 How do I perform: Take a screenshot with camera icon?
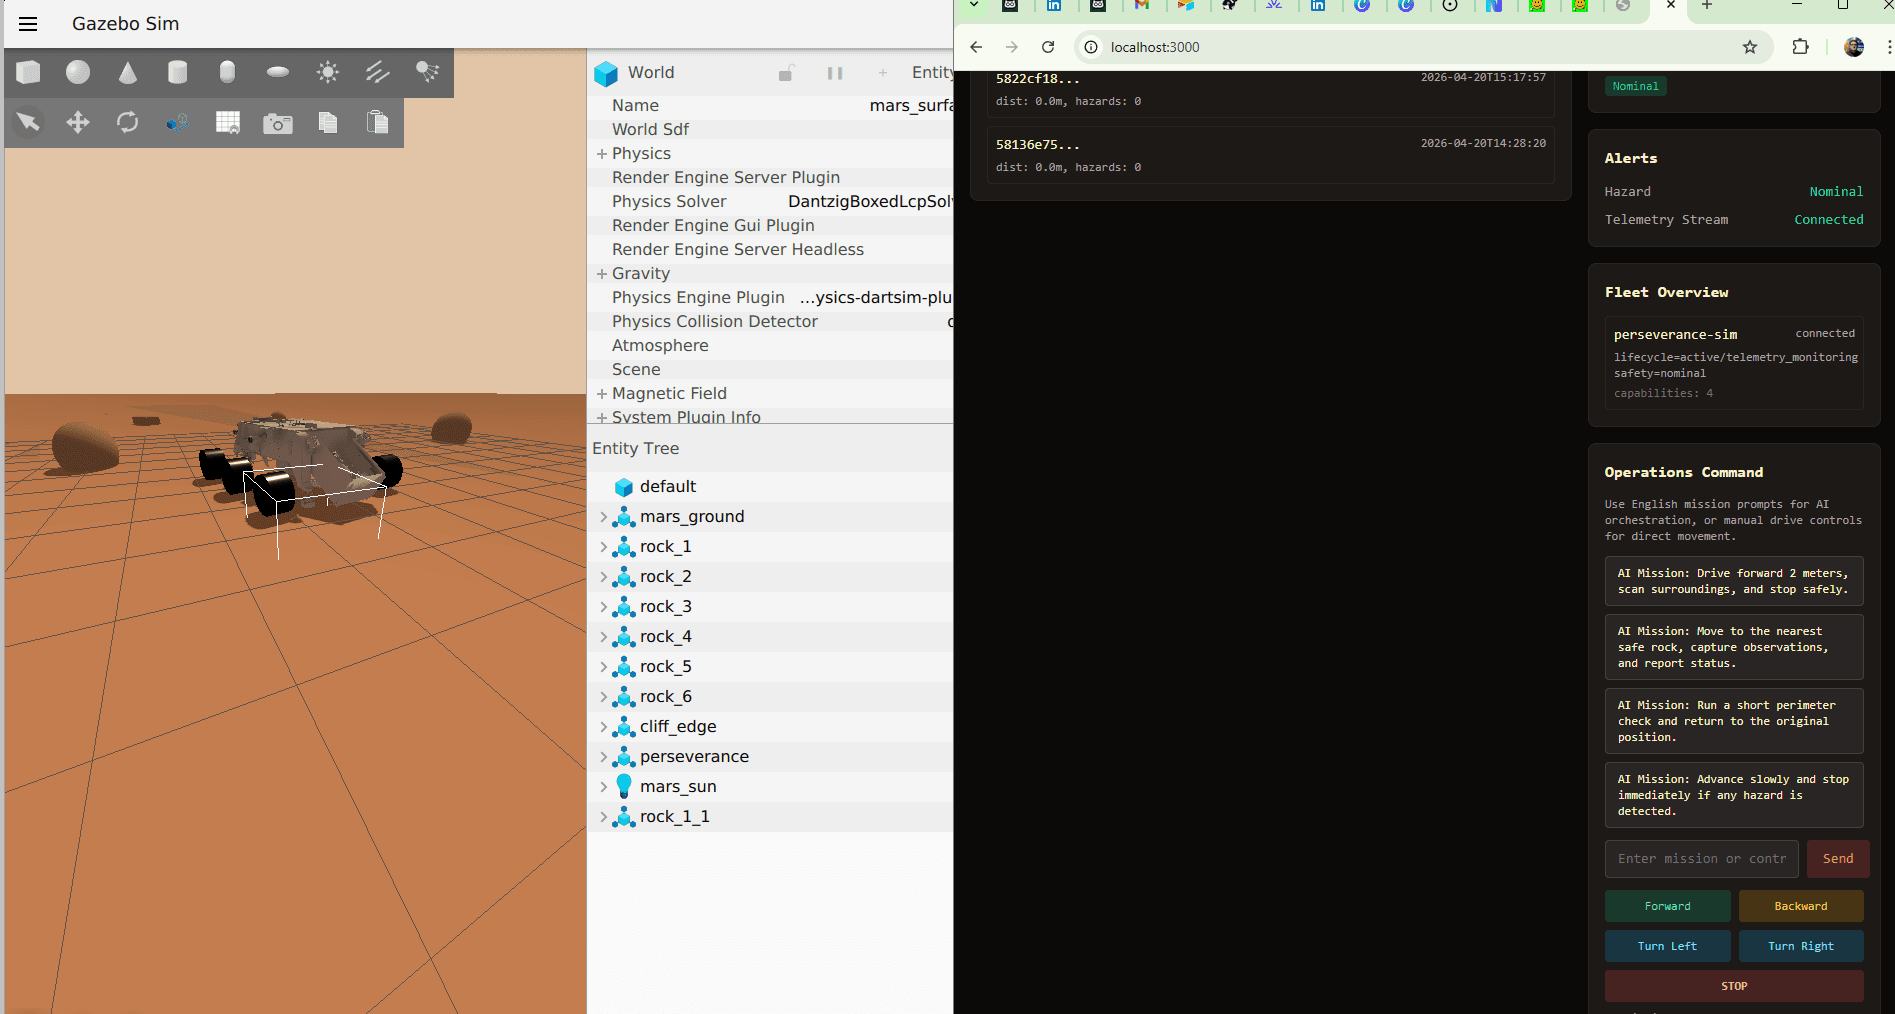click(x=278, y=122)
